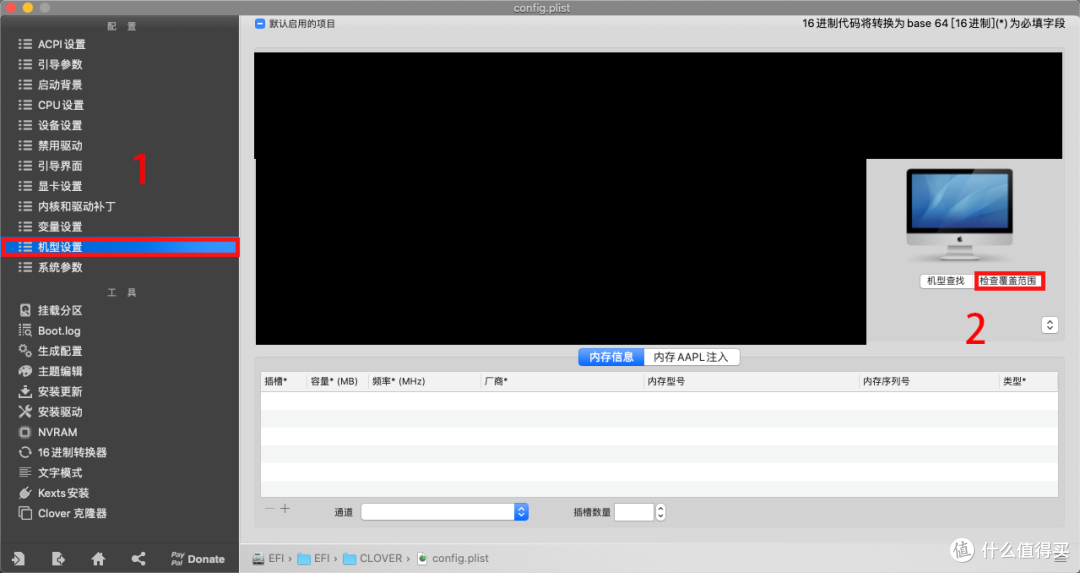This screenshot has width=1080, height=573.
Task: Click 检查覆盖范围 button
Action: click(x=1008, y=281)
